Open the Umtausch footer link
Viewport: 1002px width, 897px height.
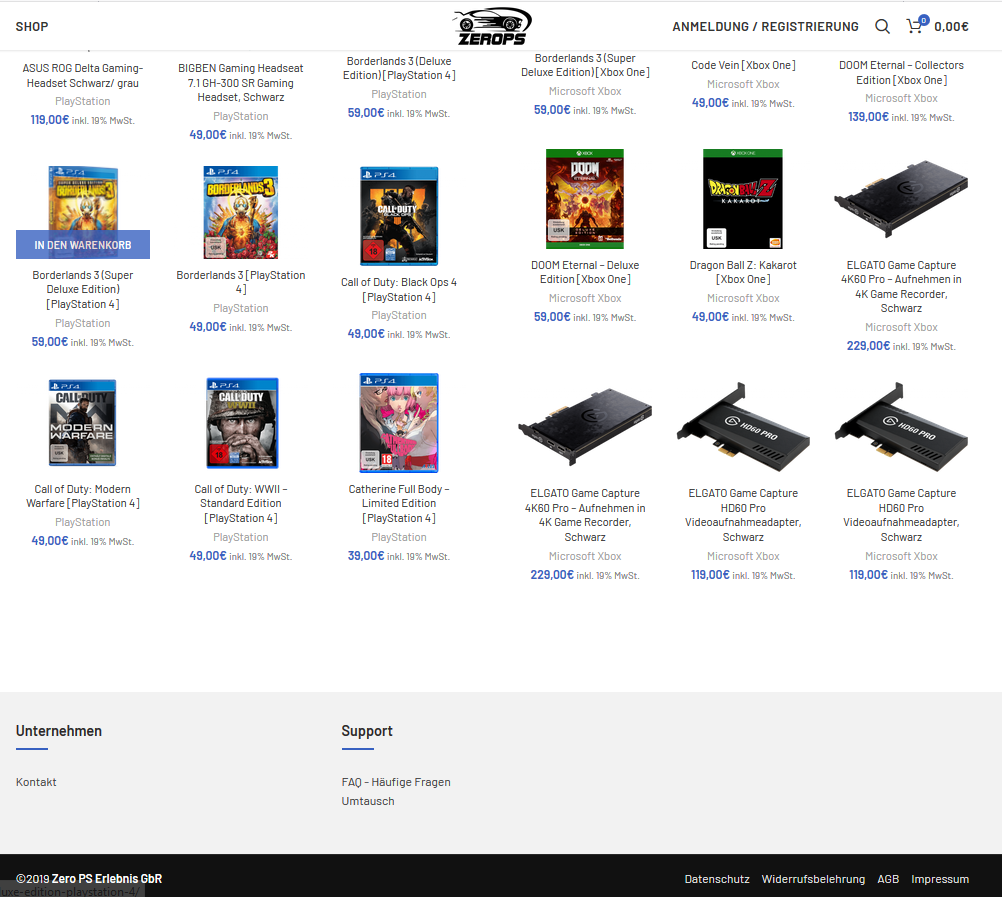coord(368,801)
